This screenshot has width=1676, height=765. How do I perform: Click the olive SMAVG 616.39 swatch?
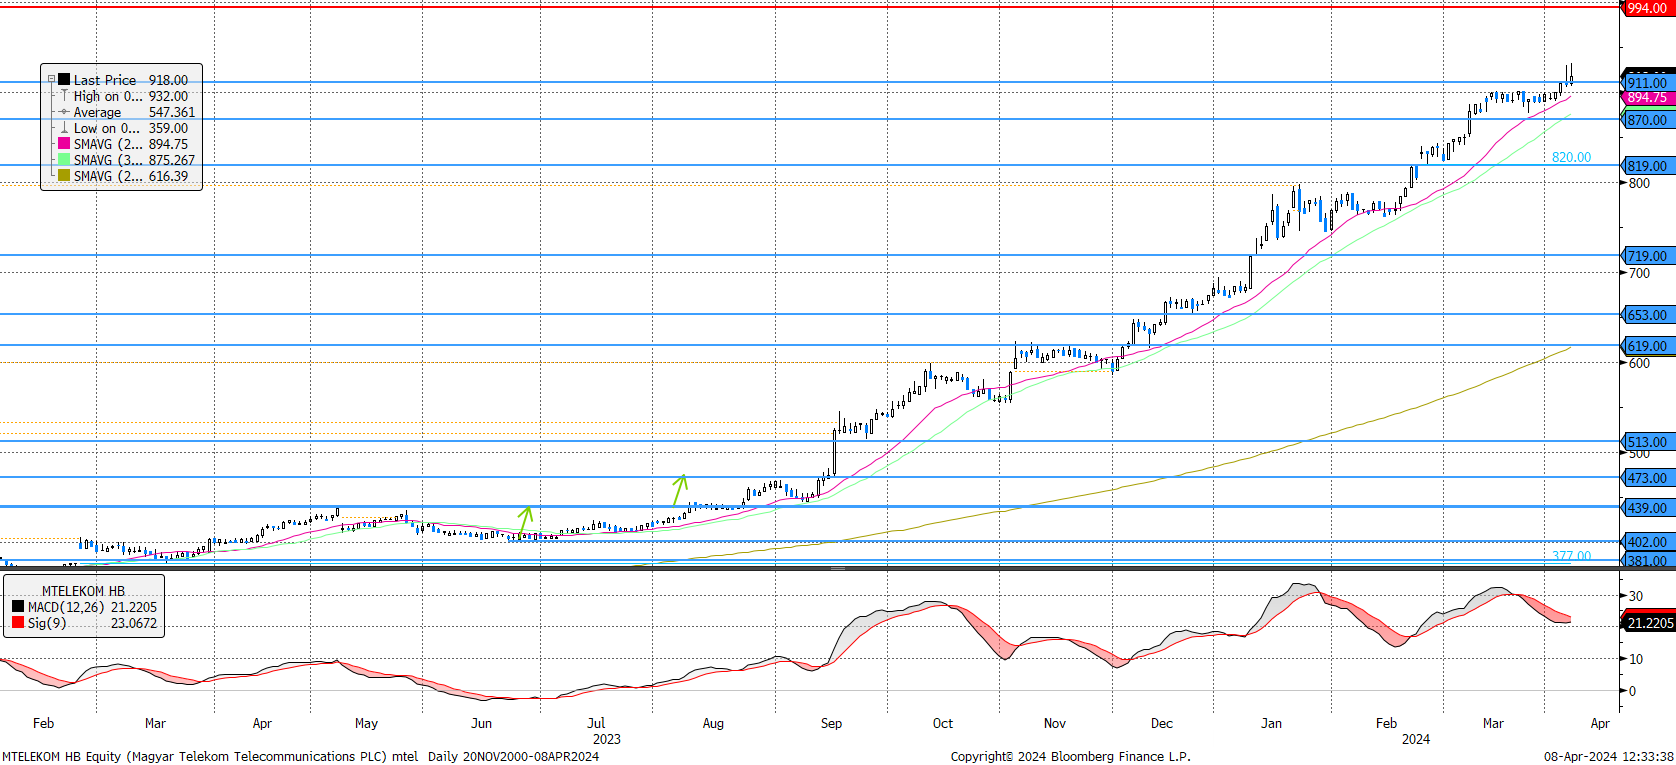pos(64,176)
